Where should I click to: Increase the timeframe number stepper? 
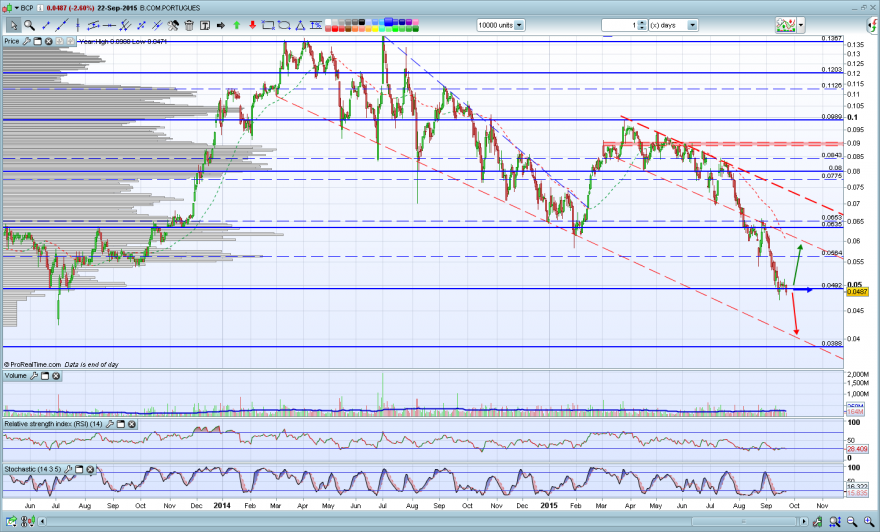(x=642, y=22)
